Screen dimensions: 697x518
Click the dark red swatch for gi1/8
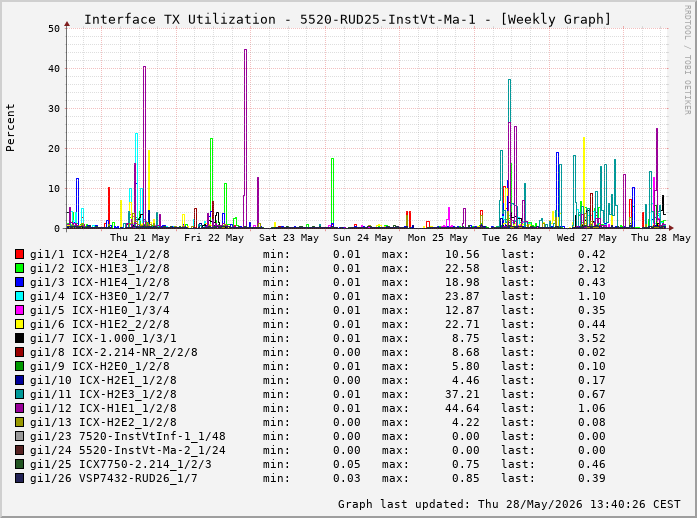[x=19, y=352]
